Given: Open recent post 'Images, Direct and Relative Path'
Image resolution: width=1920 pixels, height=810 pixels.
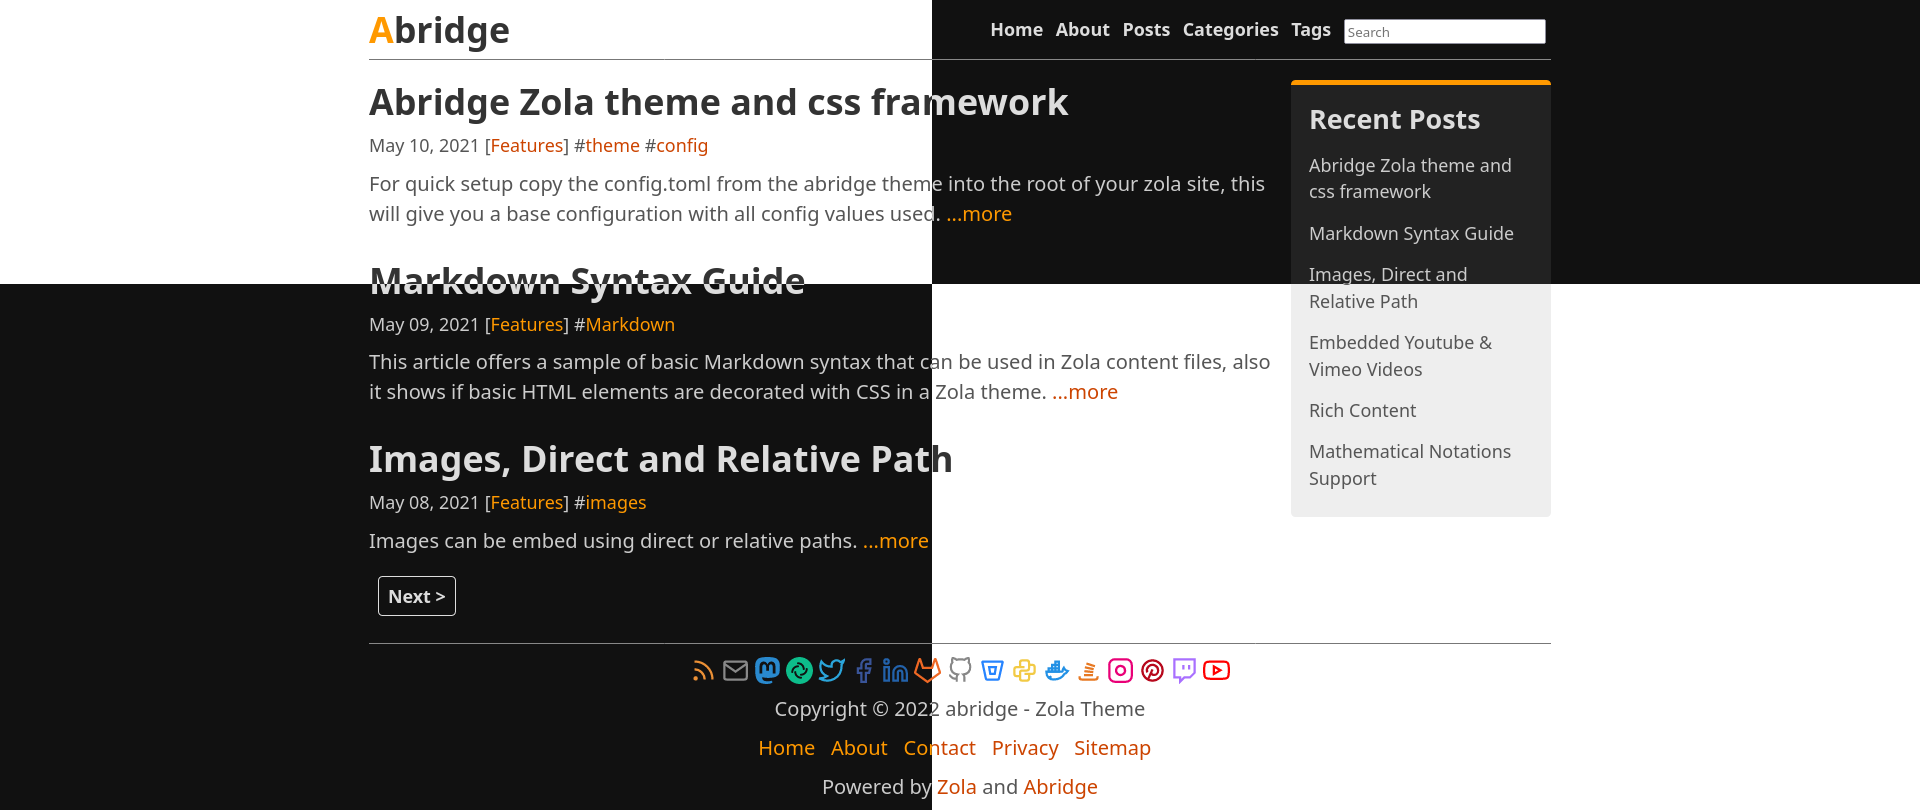Looking at the screenshot, I should click(x=1388, y=288).
